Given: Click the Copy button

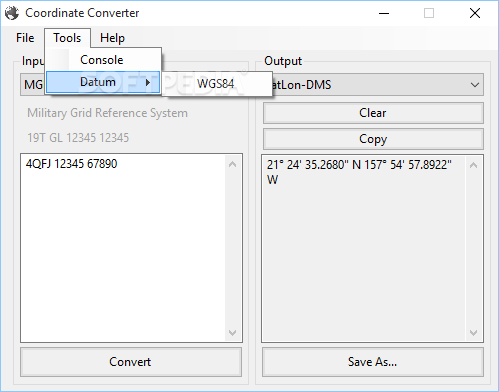Looking at the screenshot, I should tap(373, 139).
